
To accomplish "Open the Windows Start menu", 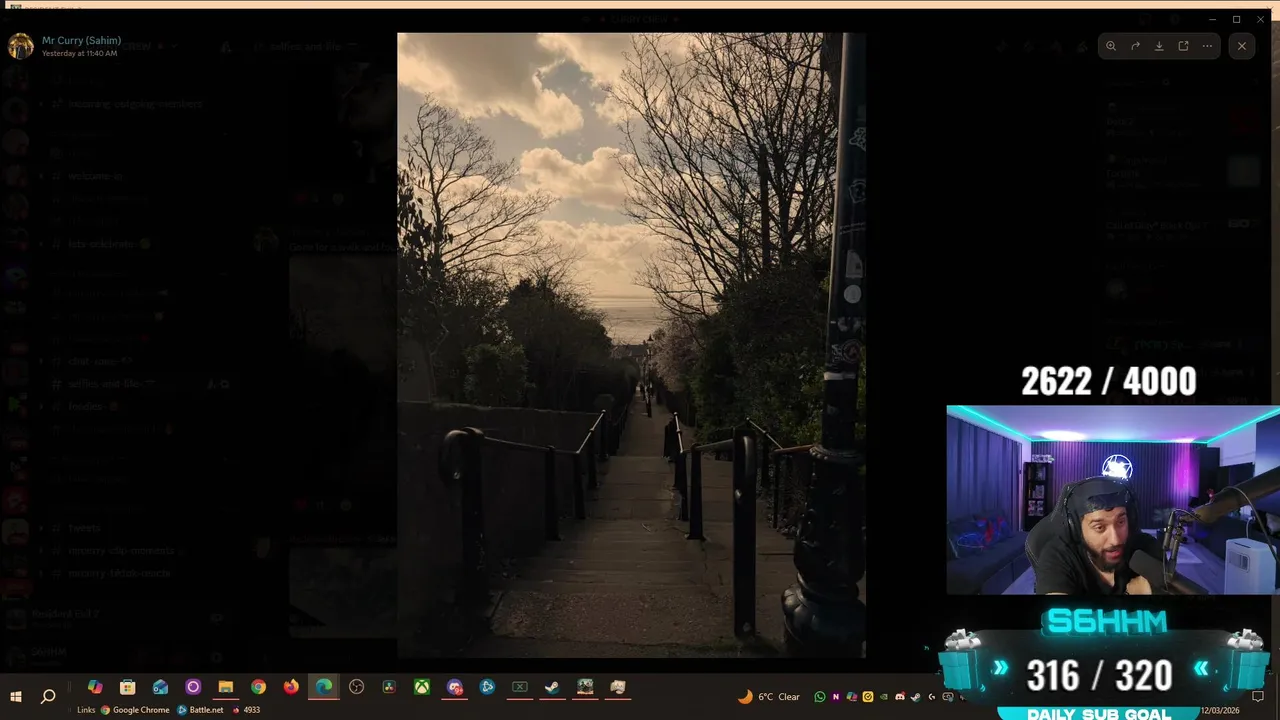I will tap(16, 695).
